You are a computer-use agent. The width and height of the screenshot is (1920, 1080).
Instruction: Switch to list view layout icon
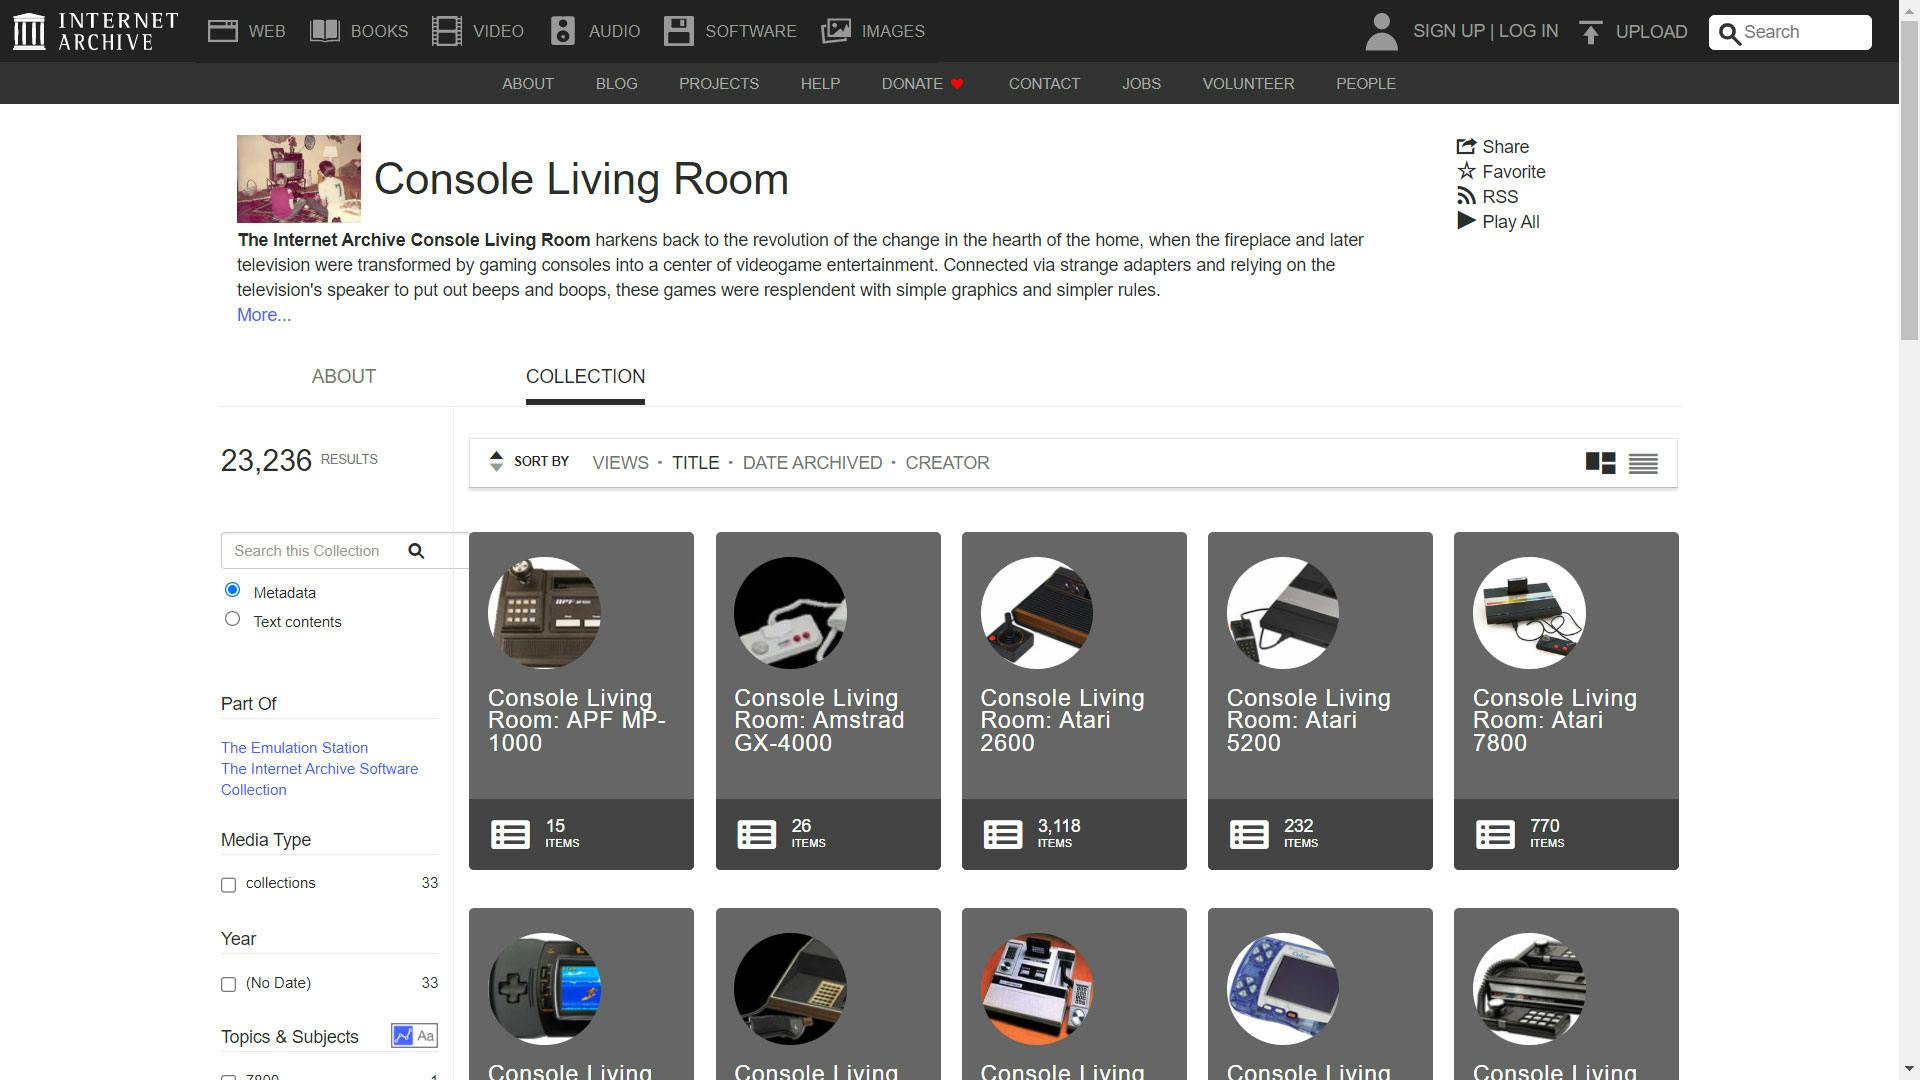[x=1643, y=463]
